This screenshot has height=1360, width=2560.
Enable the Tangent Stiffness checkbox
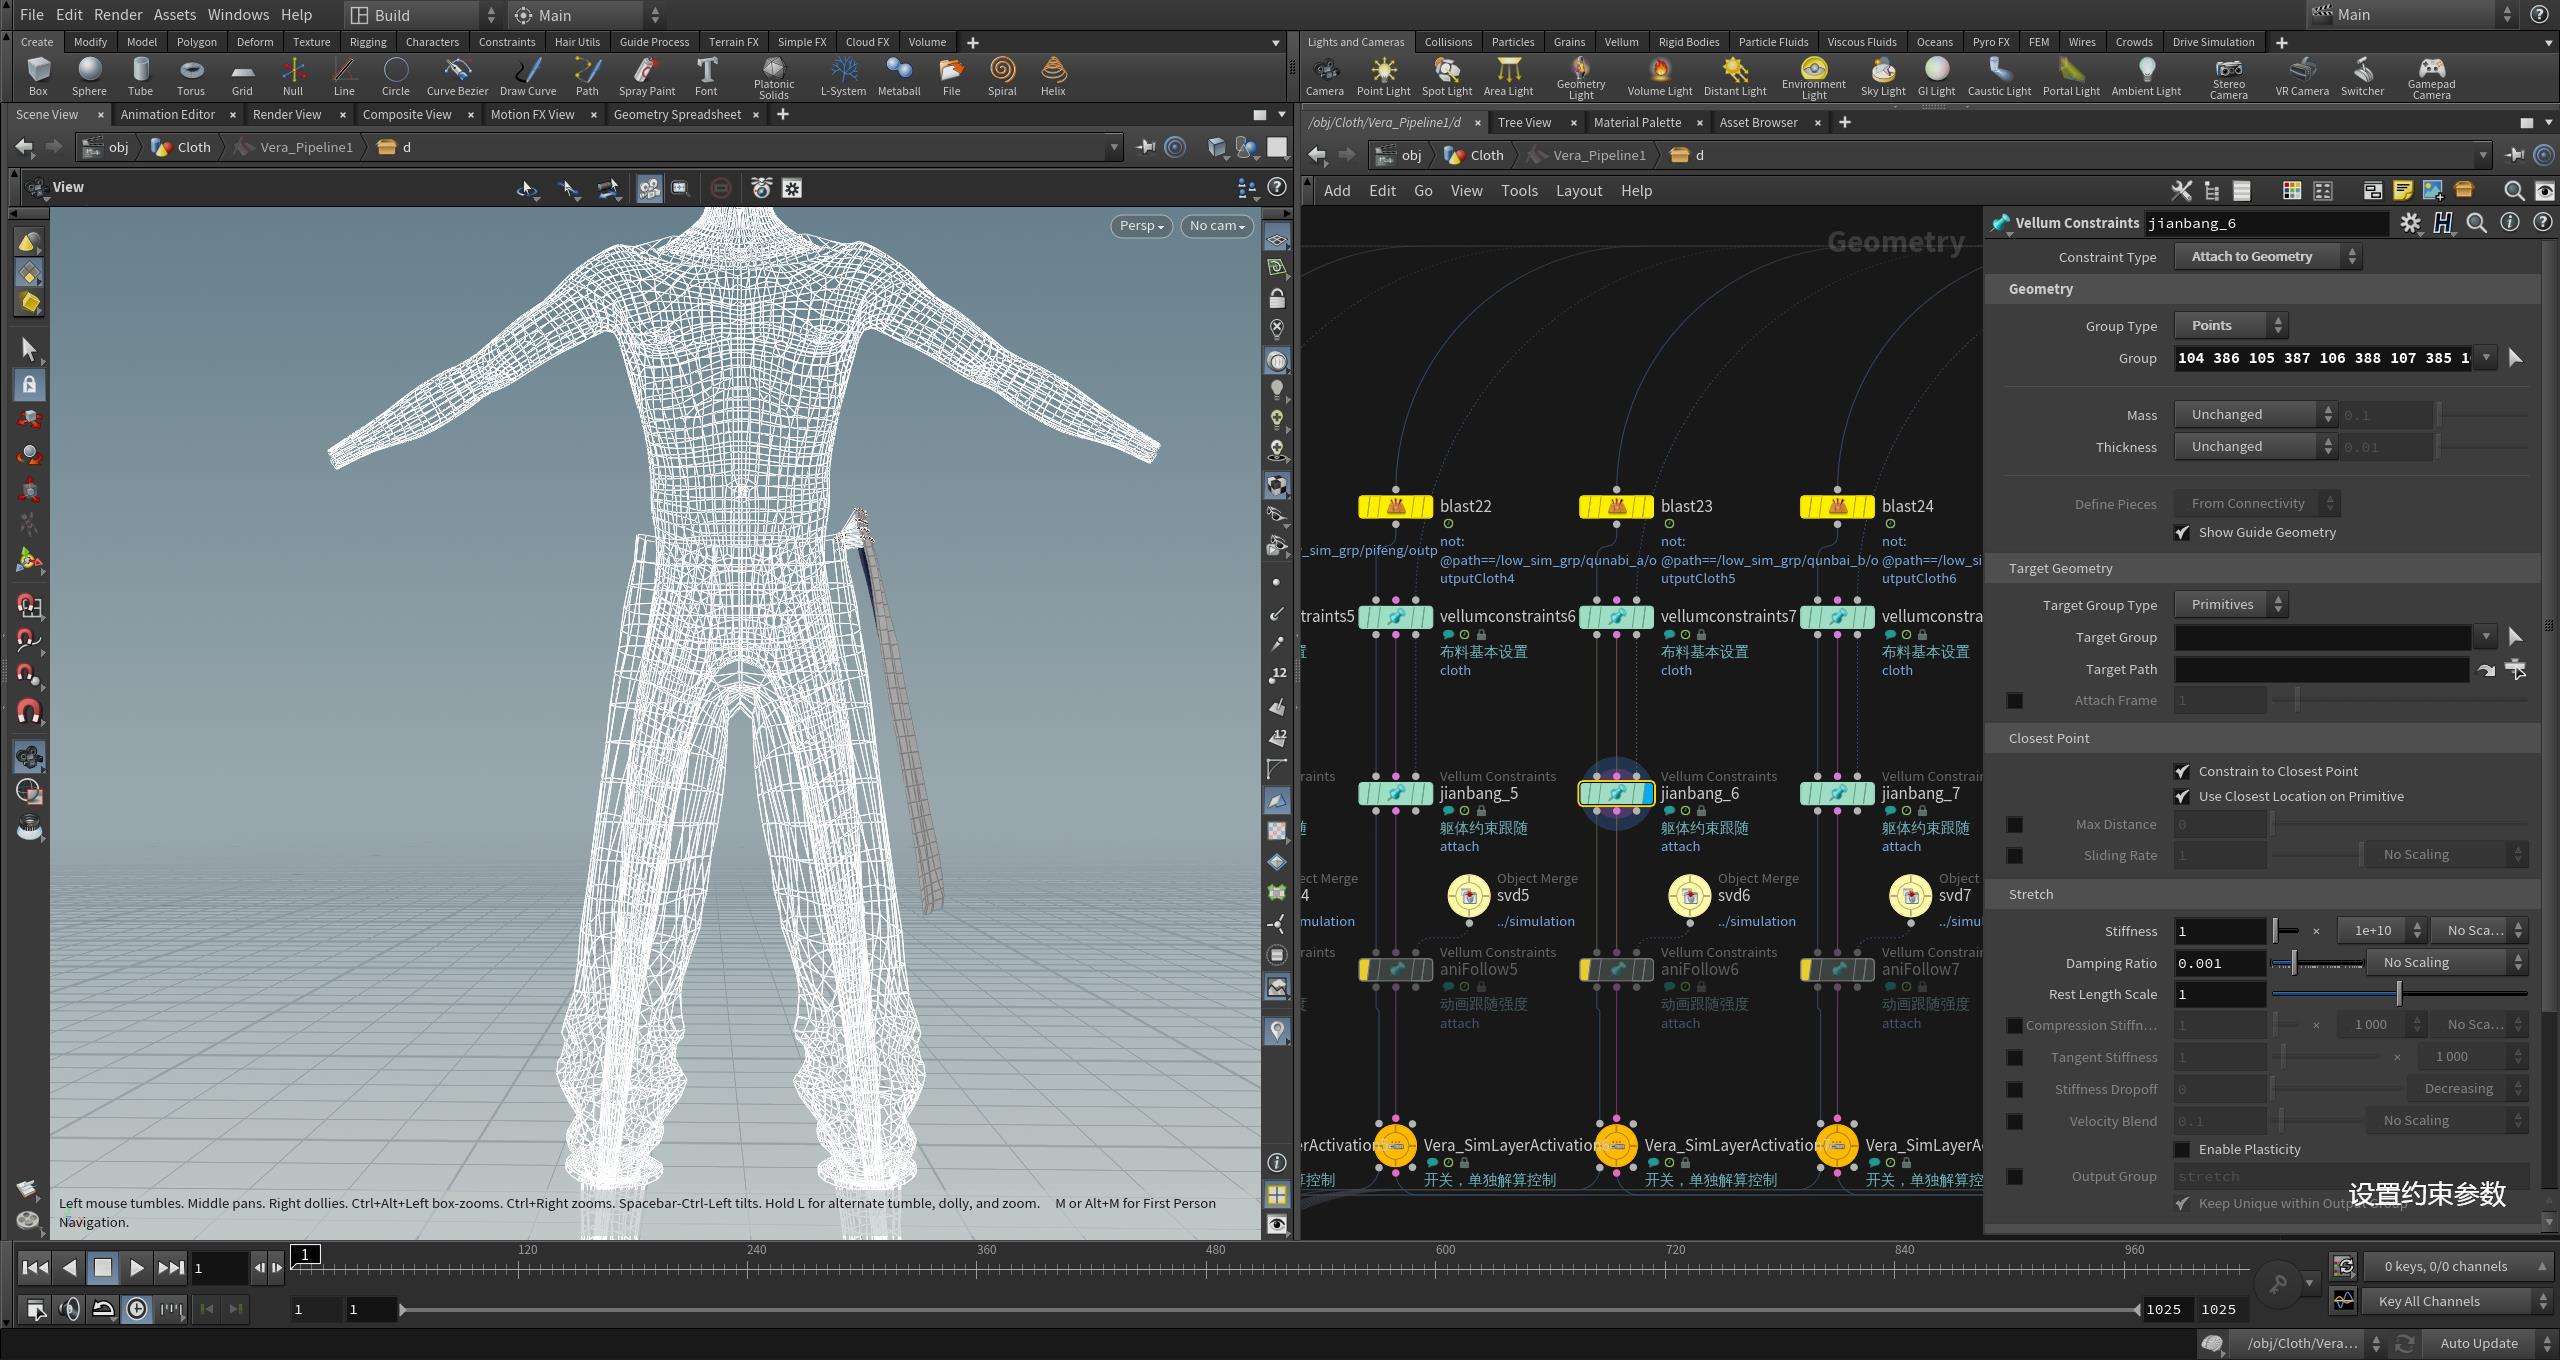(x=2015, y=1058)
